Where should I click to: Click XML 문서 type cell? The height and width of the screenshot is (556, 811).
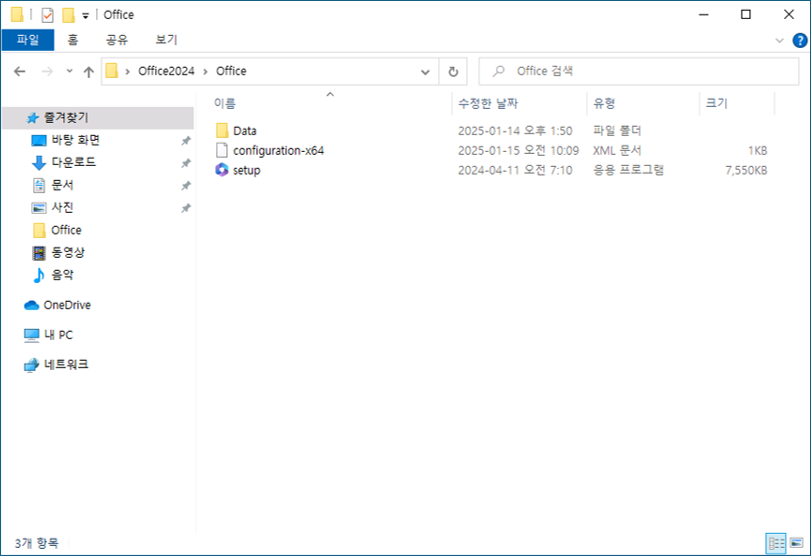(x=617, y=151)
